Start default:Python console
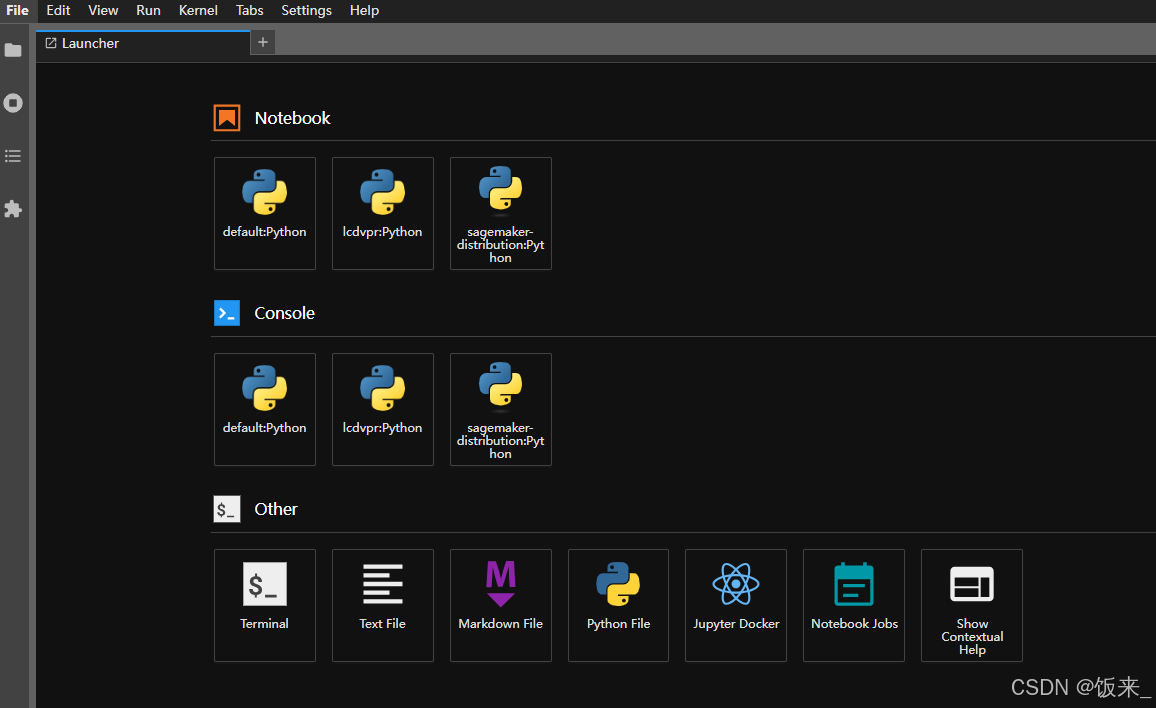1156x708 pixels. point(265,409)
